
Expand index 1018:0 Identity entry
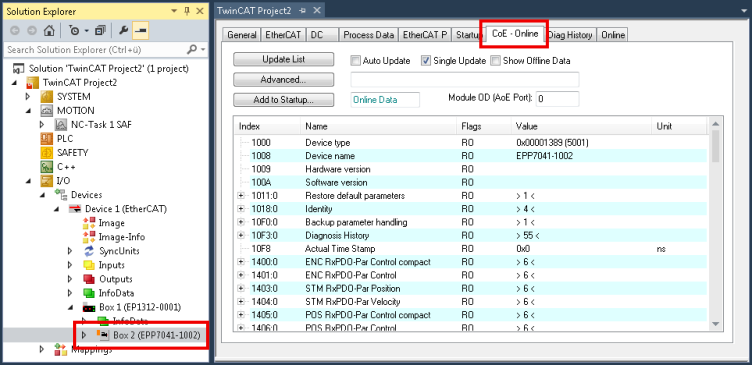tap(241, 209)
